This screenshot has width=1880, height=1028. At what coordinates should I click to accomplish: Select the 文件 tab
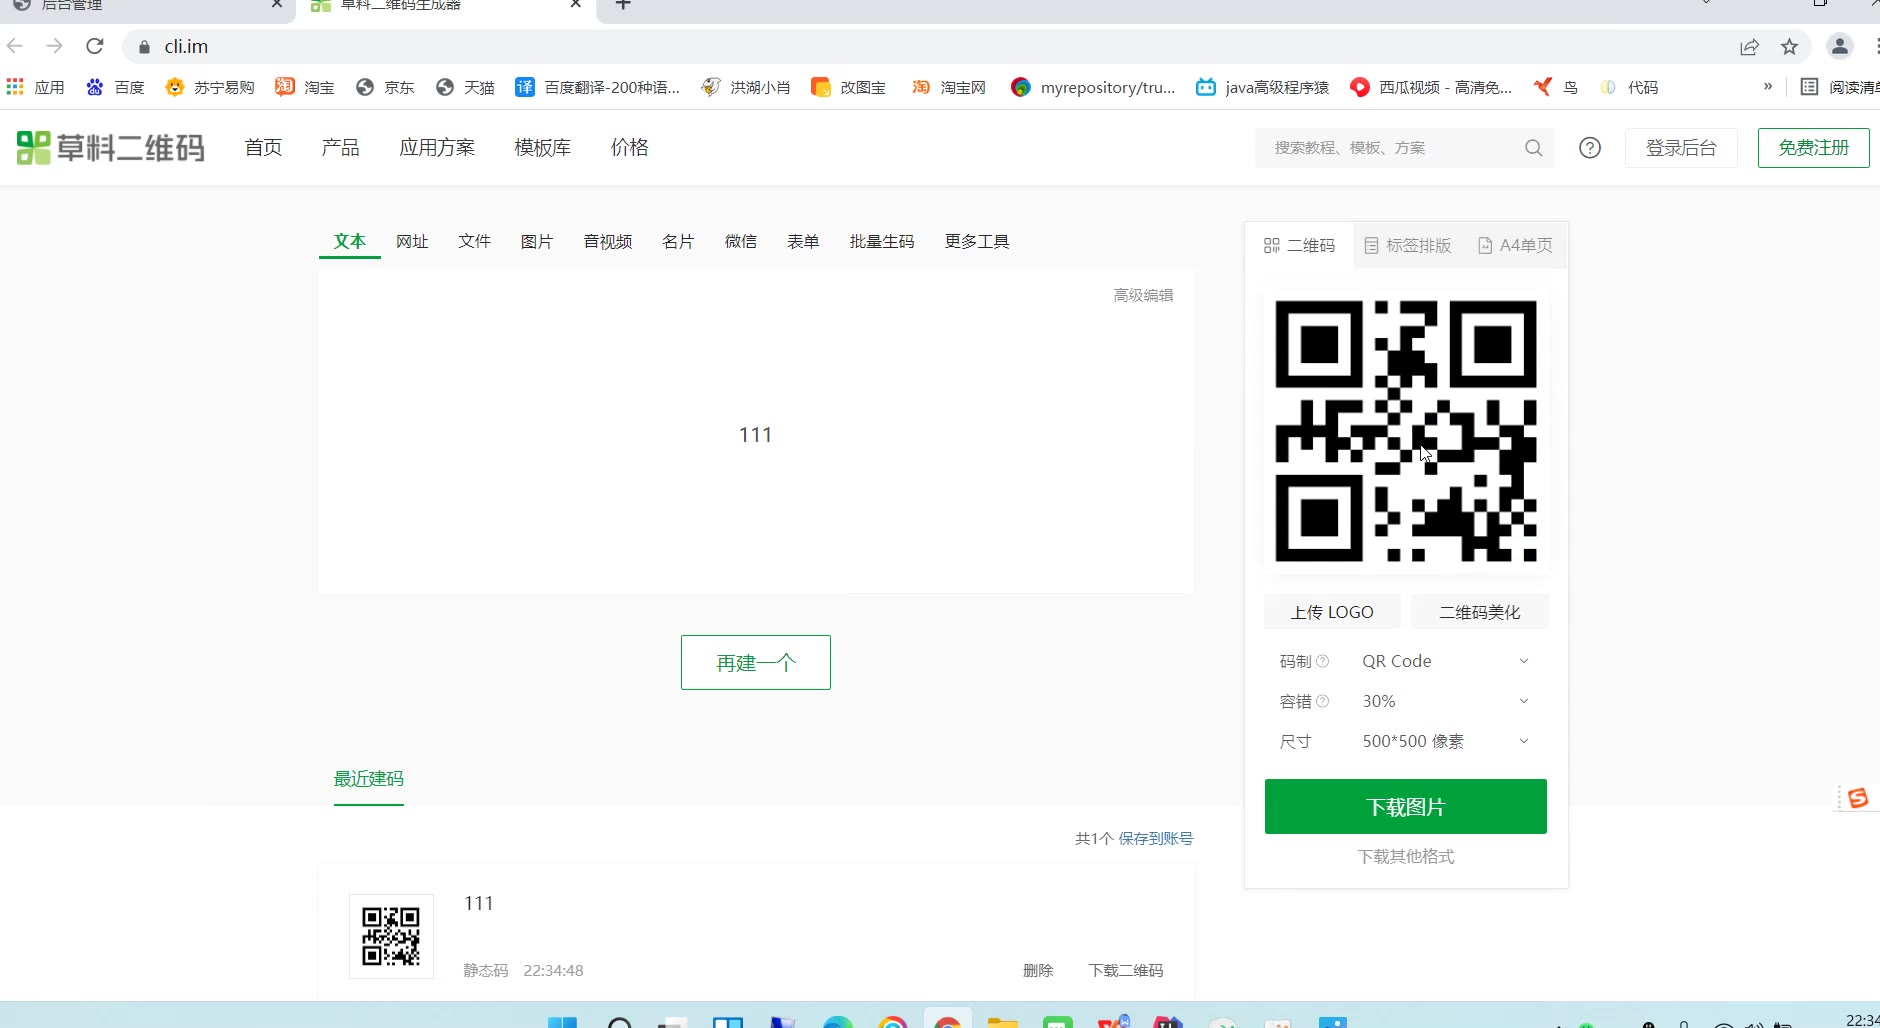[474, 241]
